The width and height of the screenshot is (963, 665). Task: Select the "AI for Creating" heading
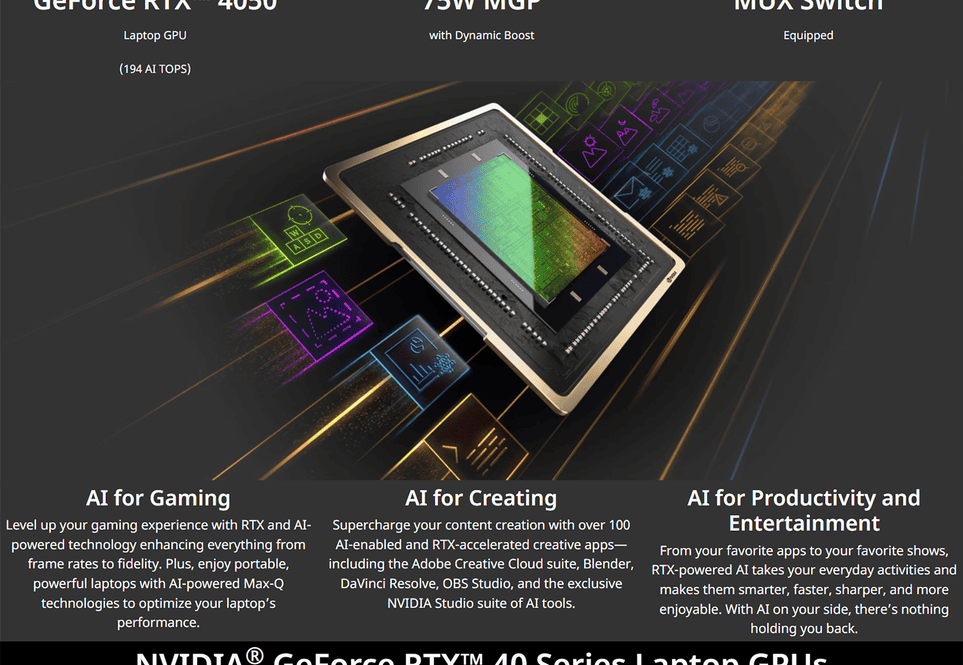tap(481, 498)
